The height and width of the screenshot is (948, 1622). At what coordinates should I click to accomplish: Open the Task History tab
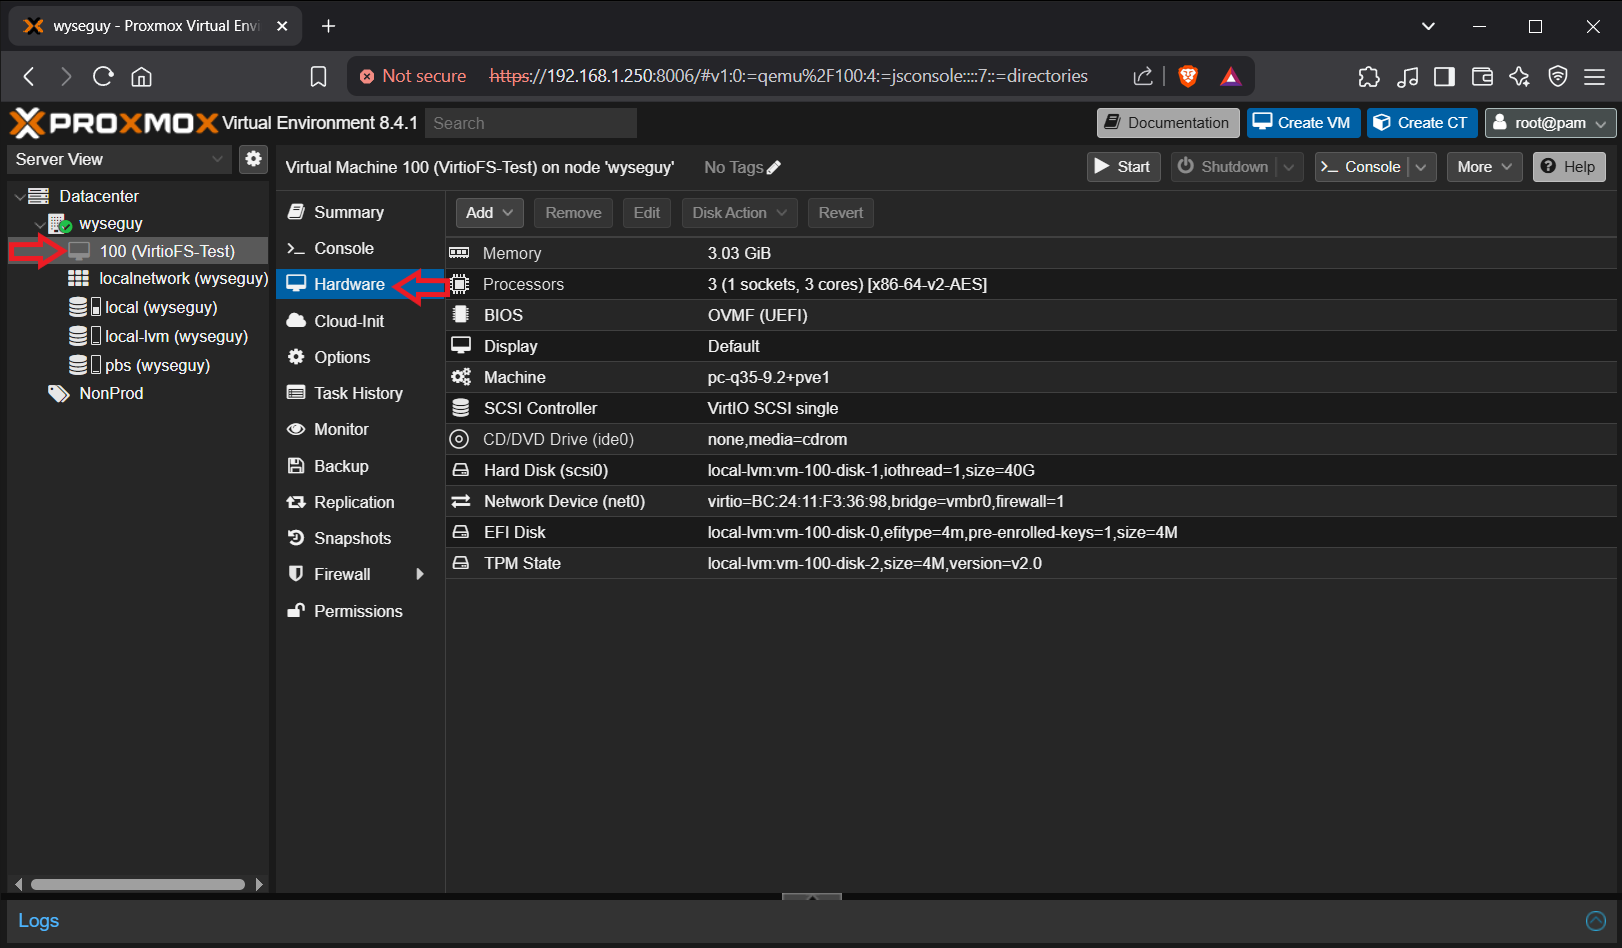coord(360,393)
